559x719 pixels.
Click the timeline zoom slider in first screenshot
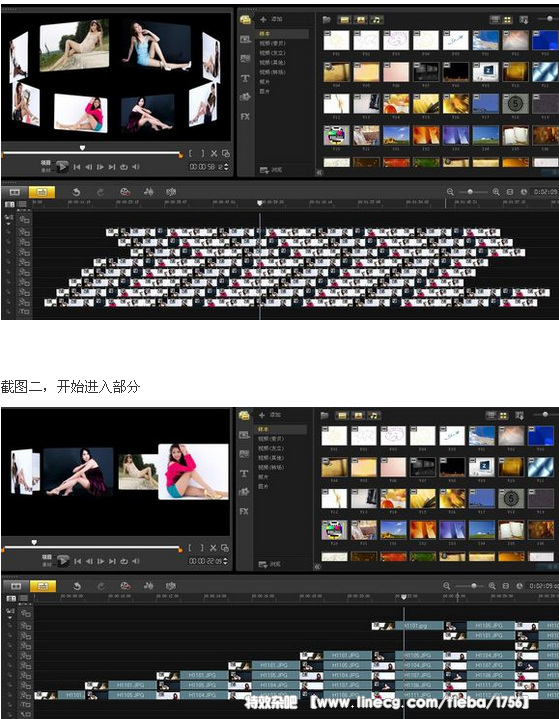tap(472, 192)
